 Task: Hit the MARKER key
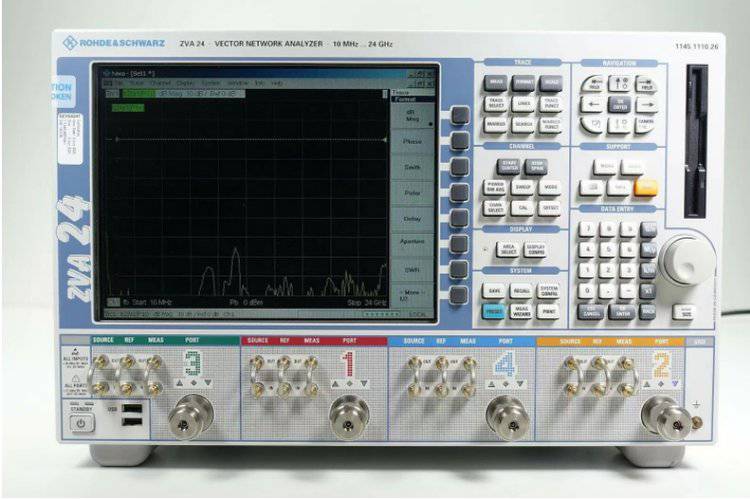click(496, 124)
